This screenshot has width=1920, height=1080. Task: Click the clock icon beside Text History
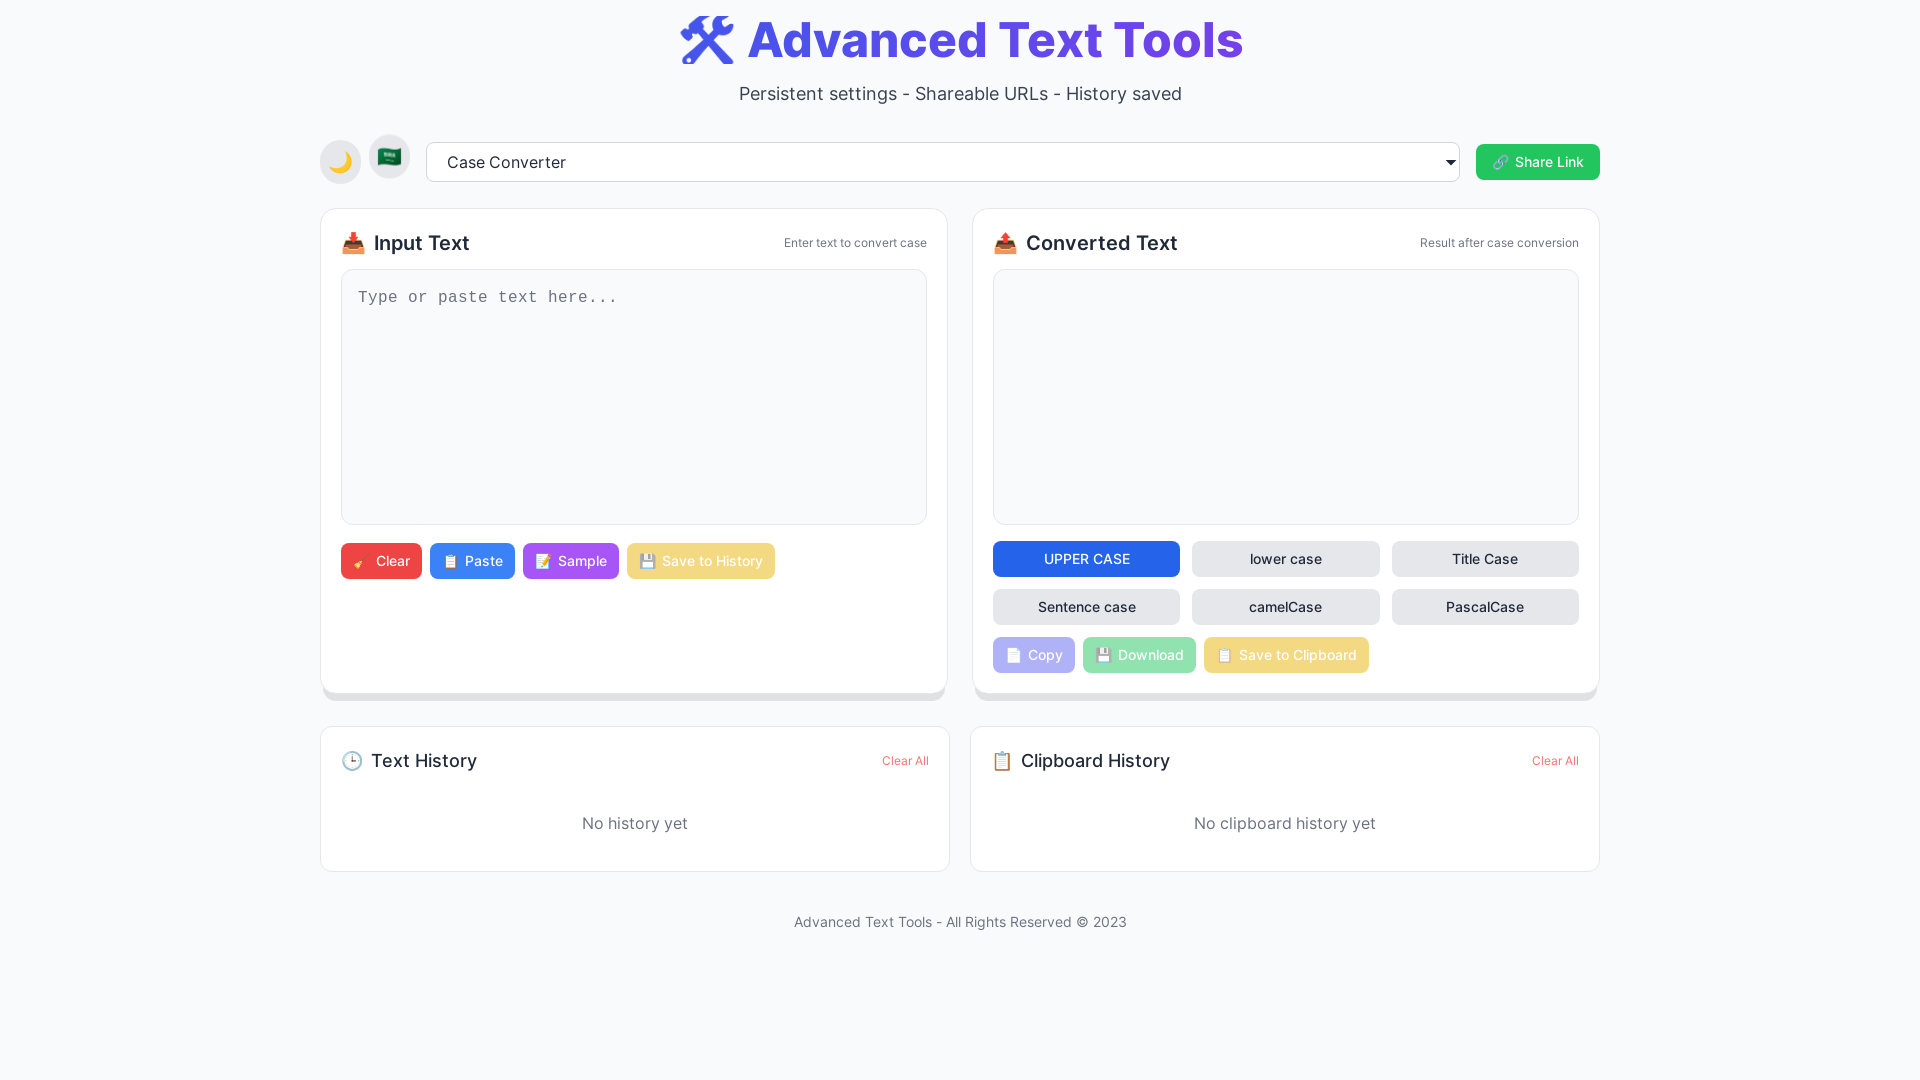point(352,761)
